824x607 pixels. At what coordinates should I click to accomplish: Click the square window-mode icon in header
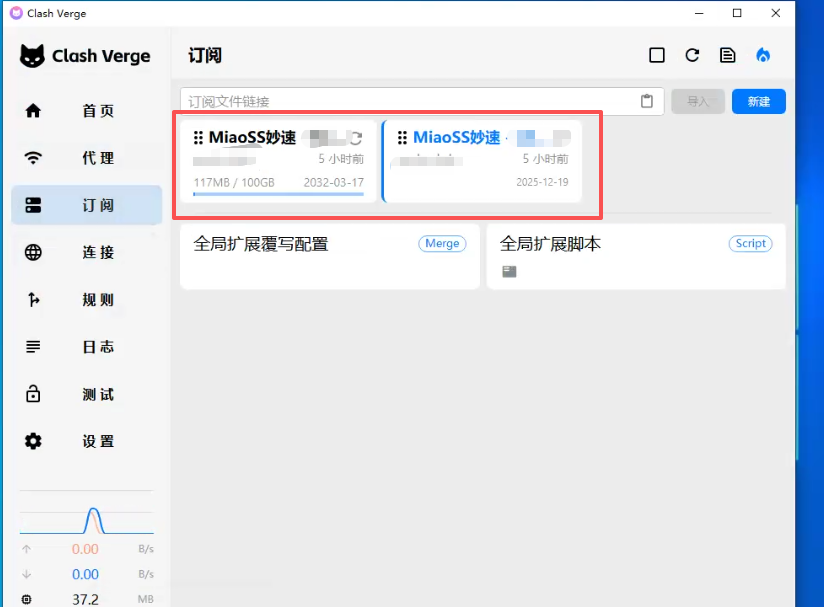pos(657,56)
